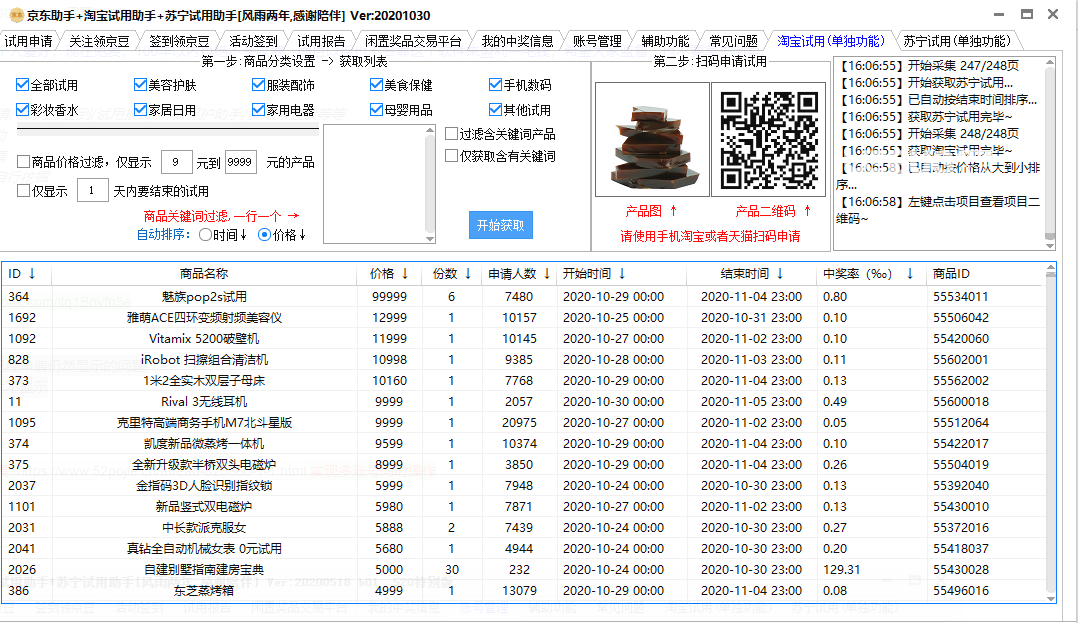
Task: Click the 商品名称 column header
Action: 204,274
